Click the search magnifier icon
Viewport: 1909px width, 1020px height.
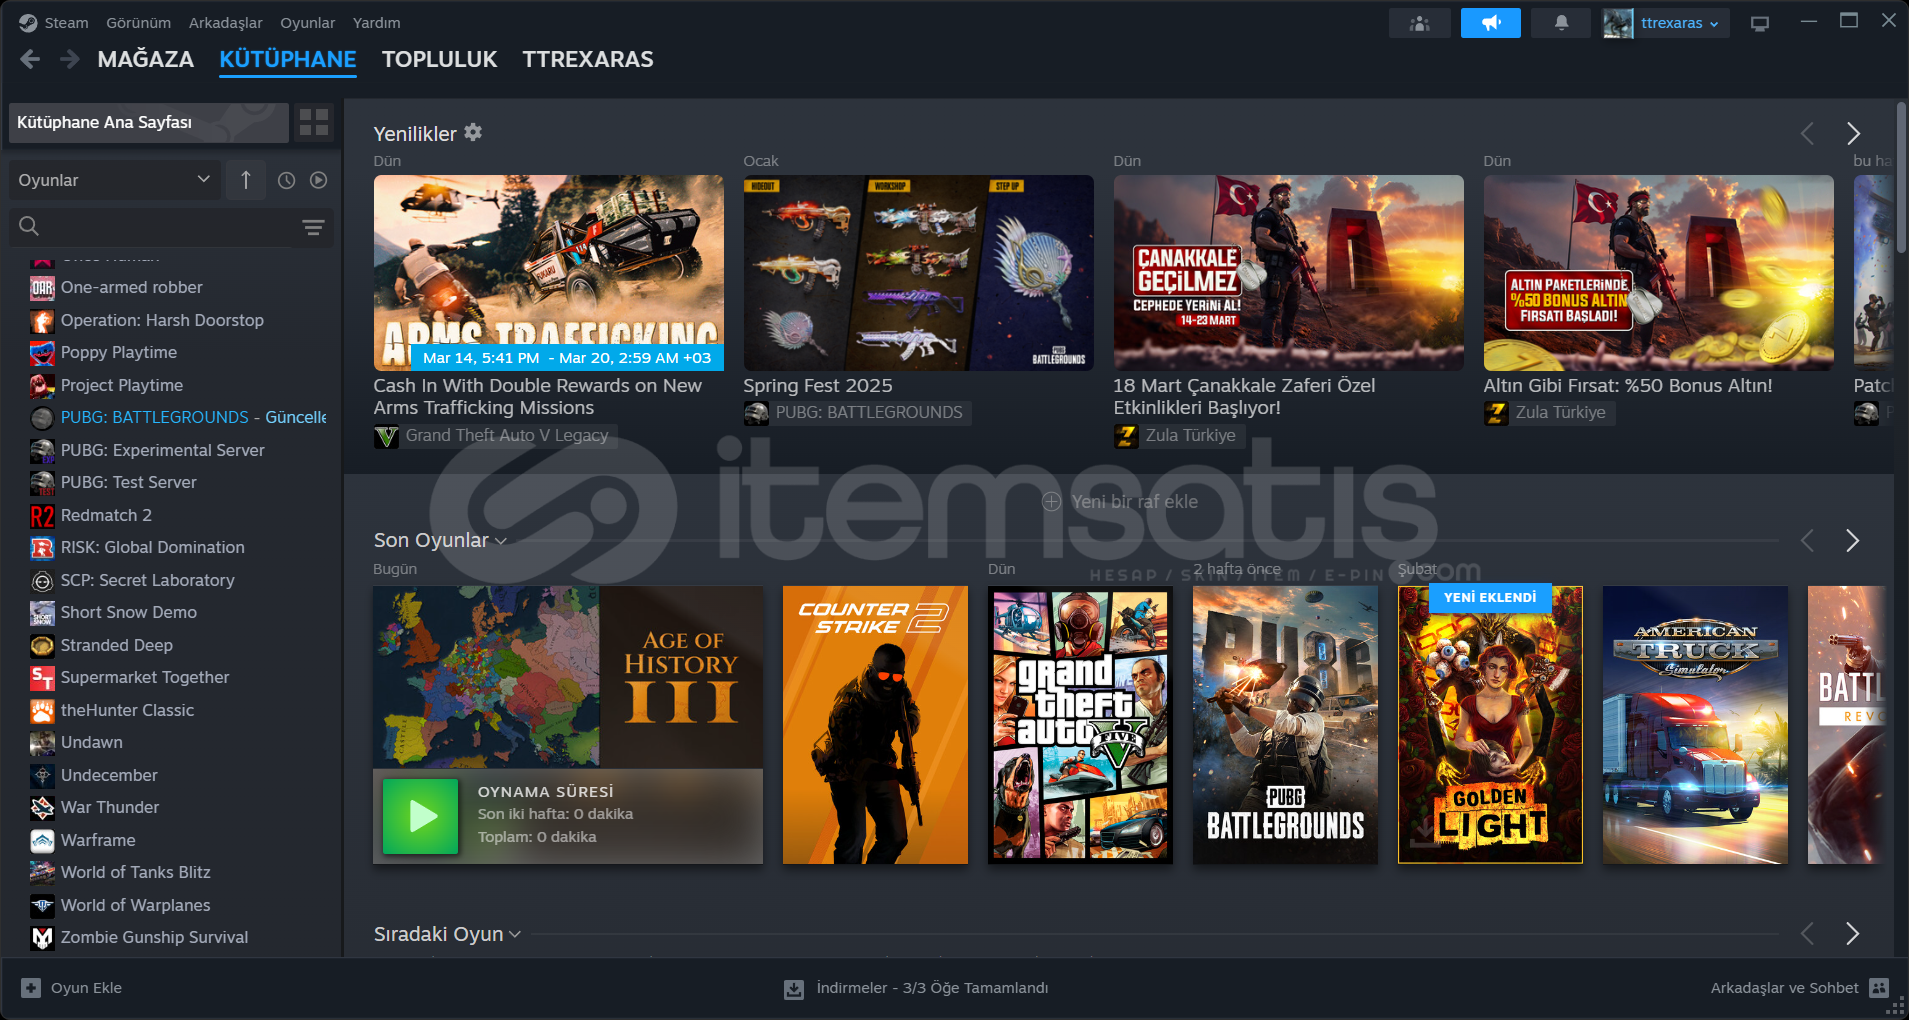tap(29, 227)
